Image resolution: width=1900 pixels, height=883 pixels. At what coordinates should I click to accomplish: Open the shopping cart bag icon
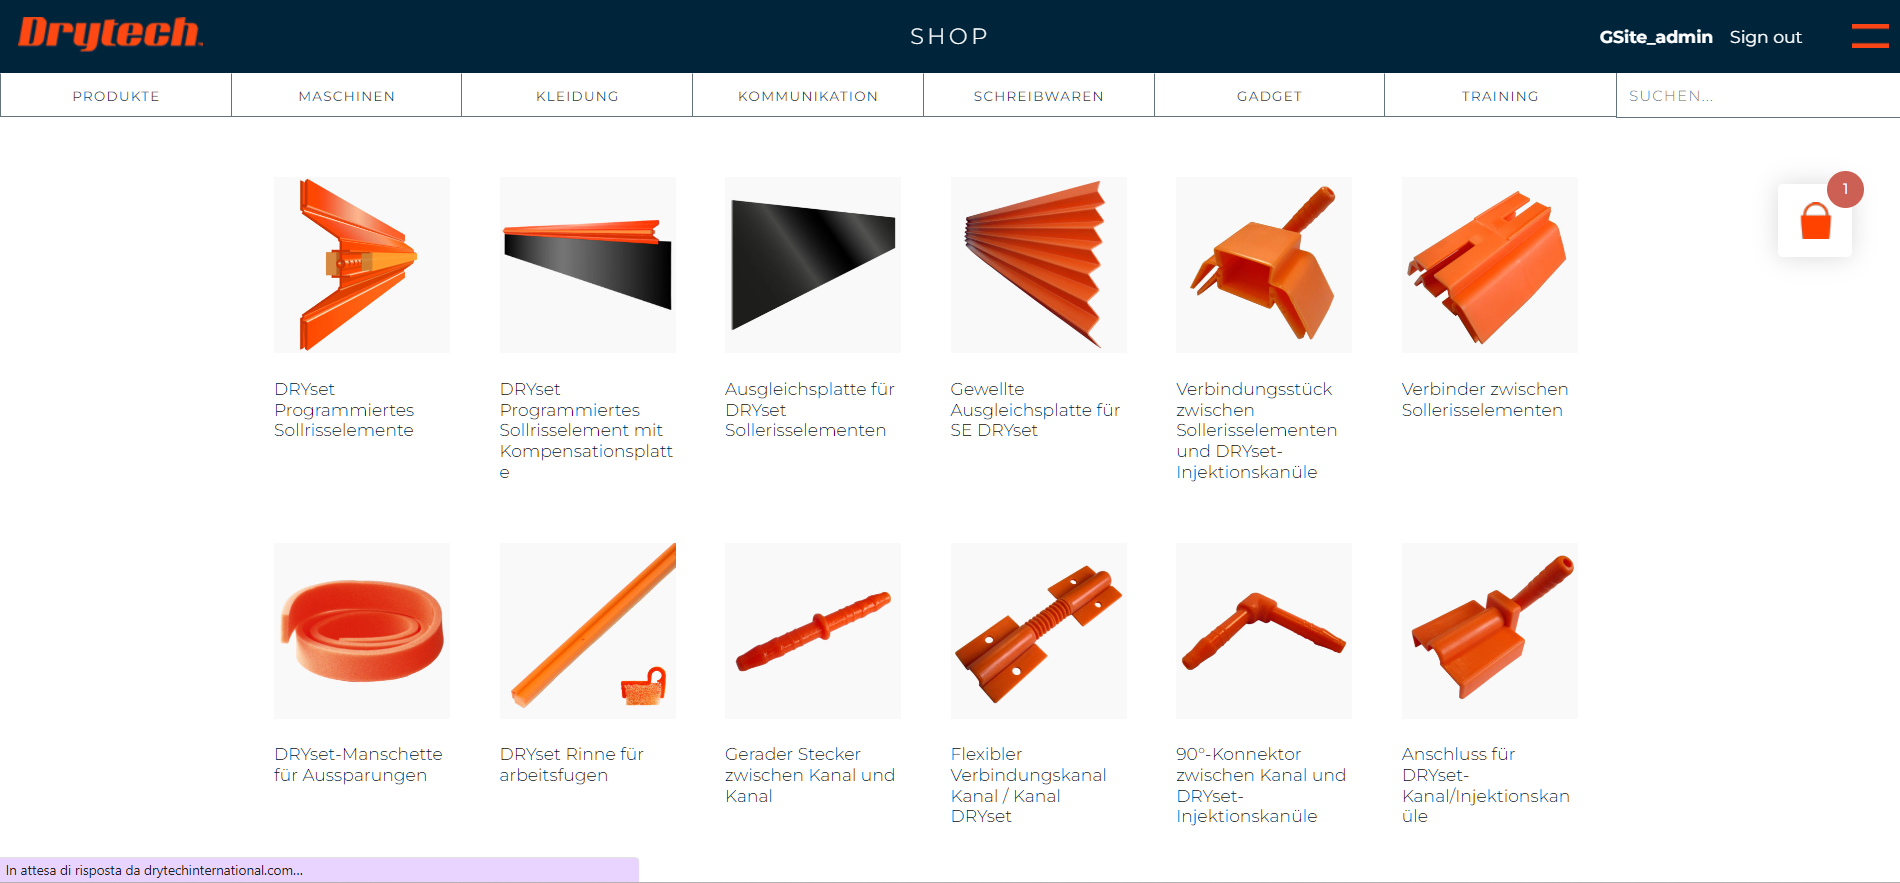(1815, 221)
